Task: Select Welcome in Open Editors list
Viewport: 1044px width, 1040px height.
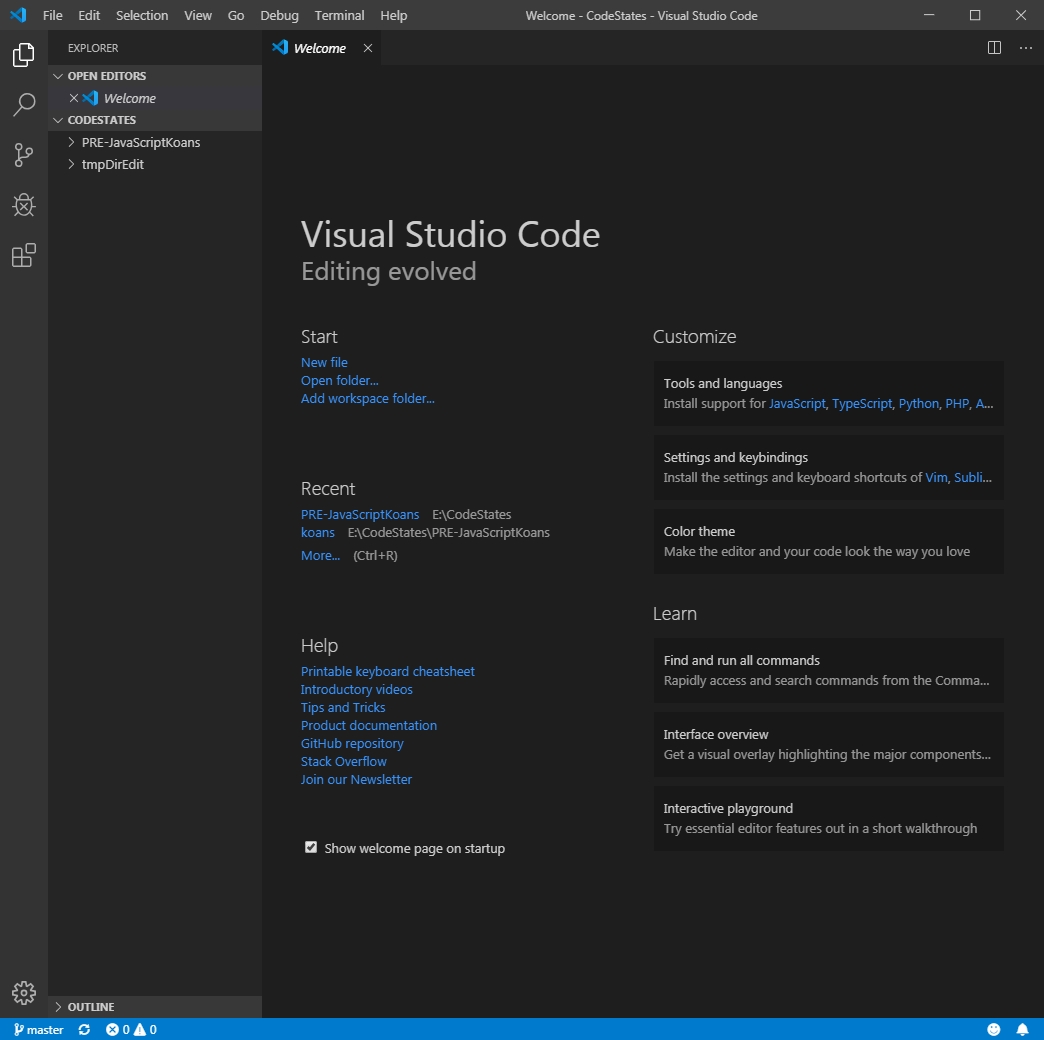Action: coord(155,98)
